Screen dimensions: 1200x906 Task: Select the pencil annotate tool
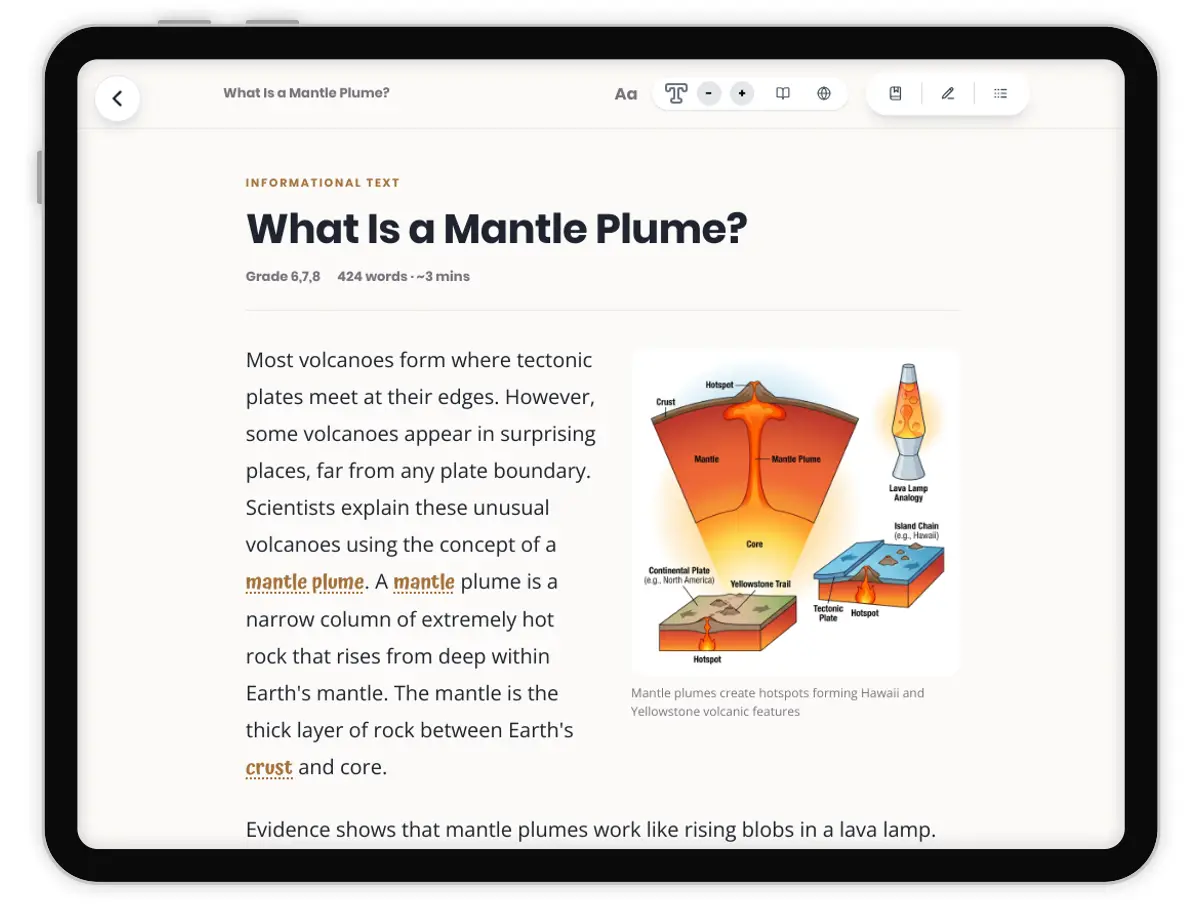pos(948,94)
